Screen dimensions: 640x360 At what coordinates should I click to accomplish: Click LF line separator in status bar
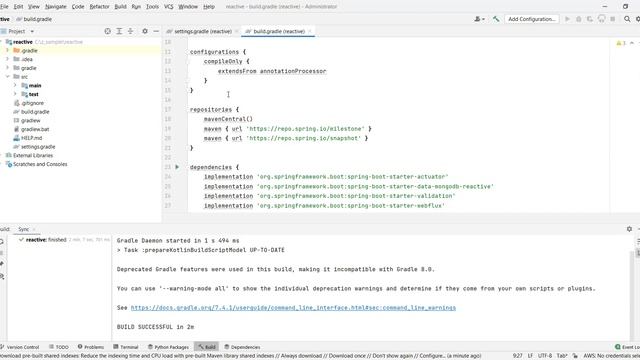530,356
